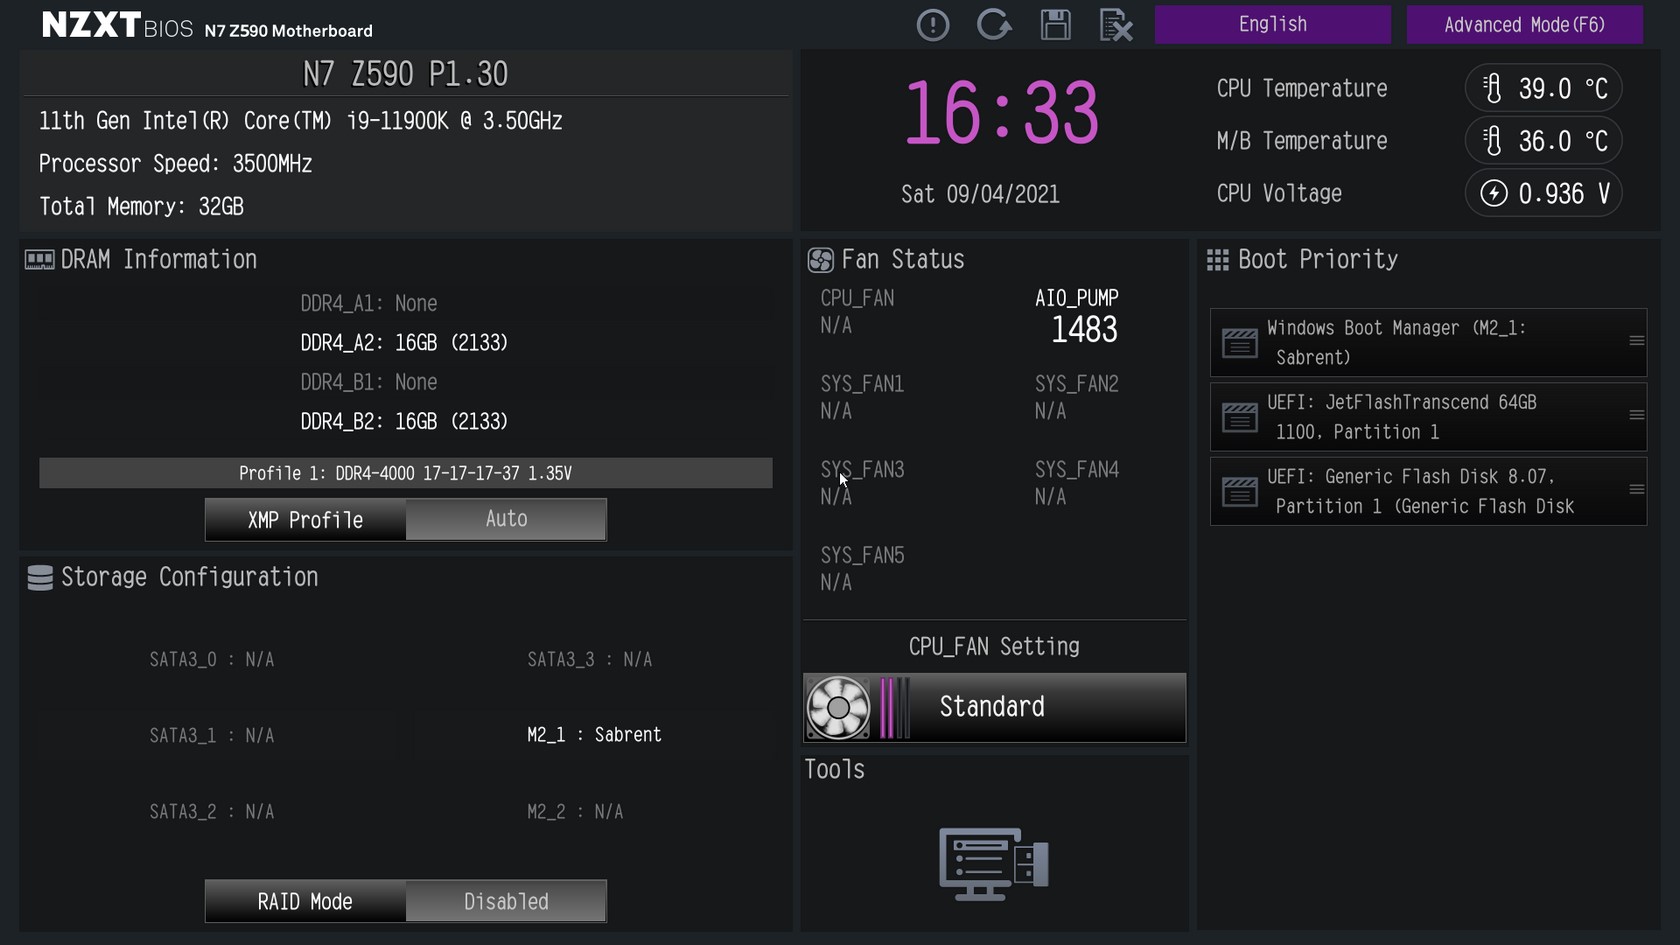Click the 39.0 °C CPU temperature value
This screenshot has width=1680, height=945.
(x=1563, y=89)
